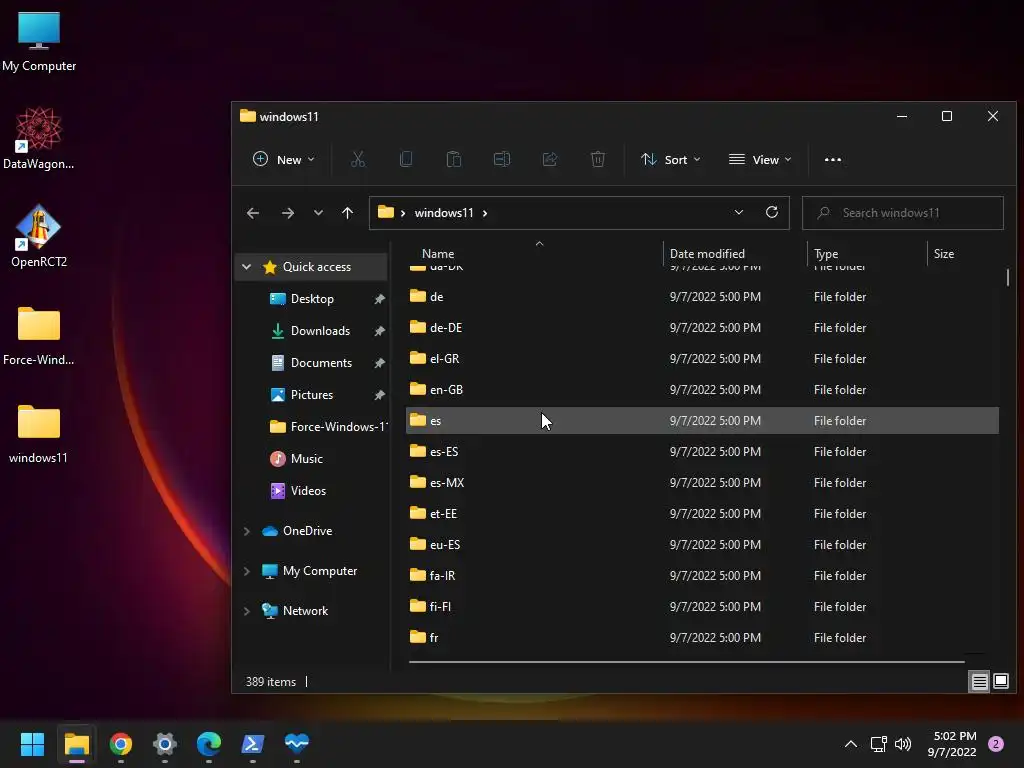Viewport: 1024px width, 768px height.
Task: Sort by the Type column header
Action: (825, 253)
